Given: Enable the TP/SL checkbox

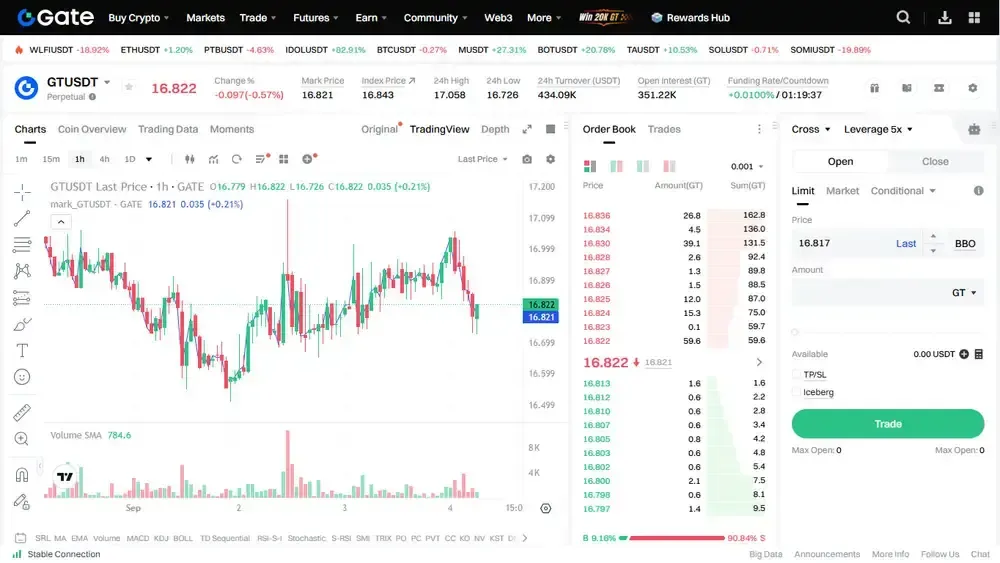Looking at the screenshot, I should coord(796,374).
